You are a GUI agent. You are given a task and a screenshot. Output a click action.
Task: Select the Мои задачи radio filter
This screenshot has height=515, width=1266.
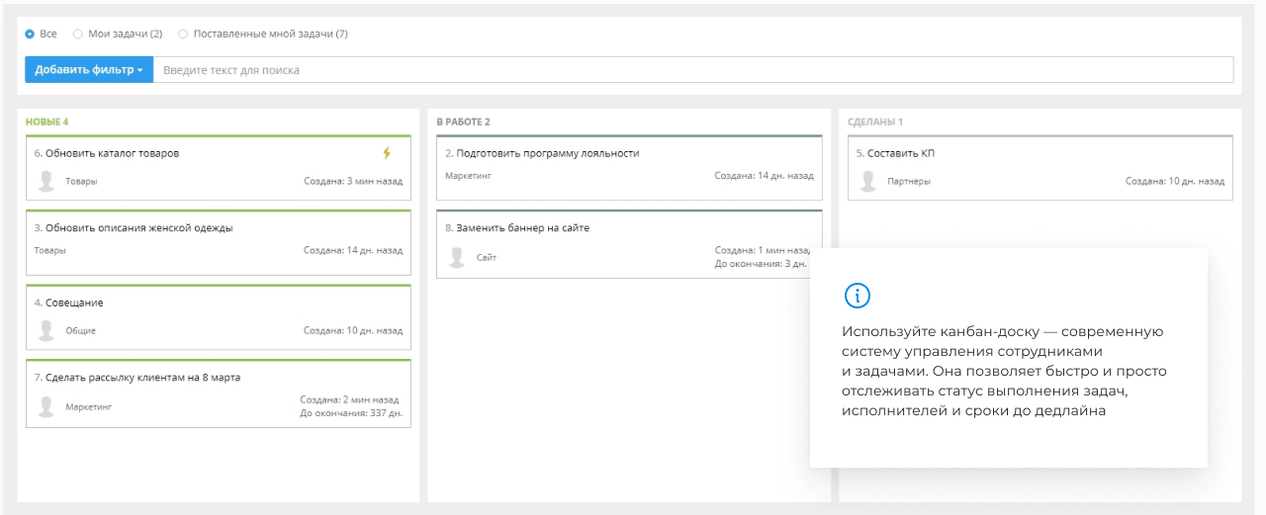(78, 34)
